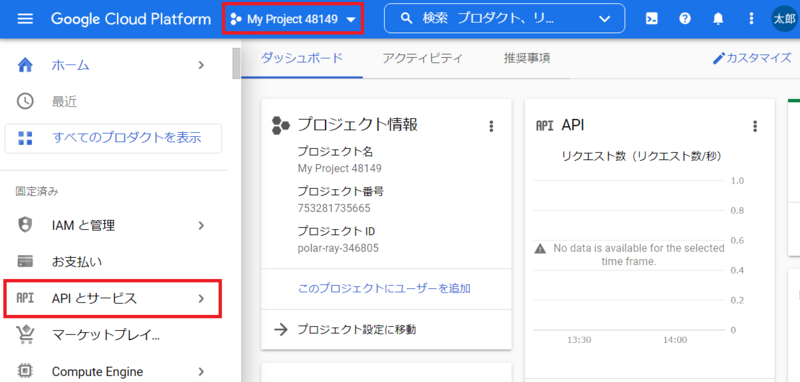Select the ダッシュボード tab
Image resolution: width=800 pixels, height=382 pixels.
point(302,58)
